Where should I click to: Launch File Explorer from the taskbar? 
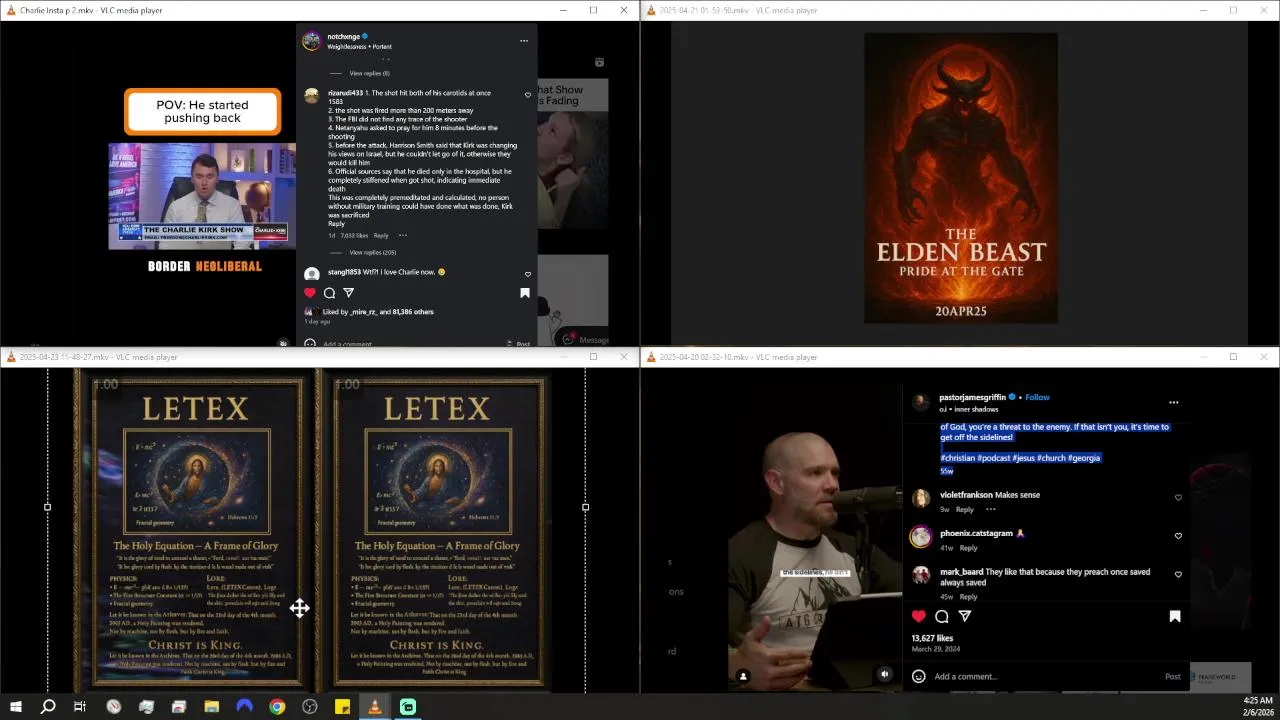[212, 707]
